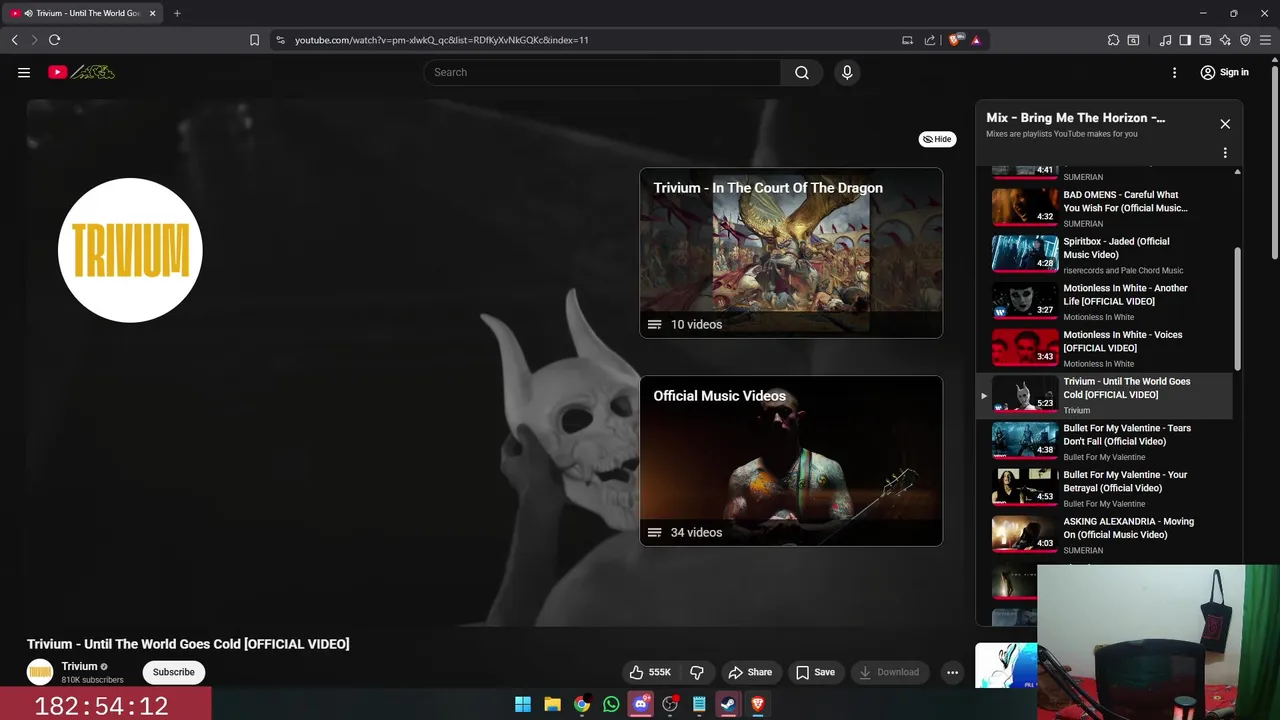Select the current Trivium playlist item
Viewport: 1280px width, 720px height.
(x=1105, y=395)
